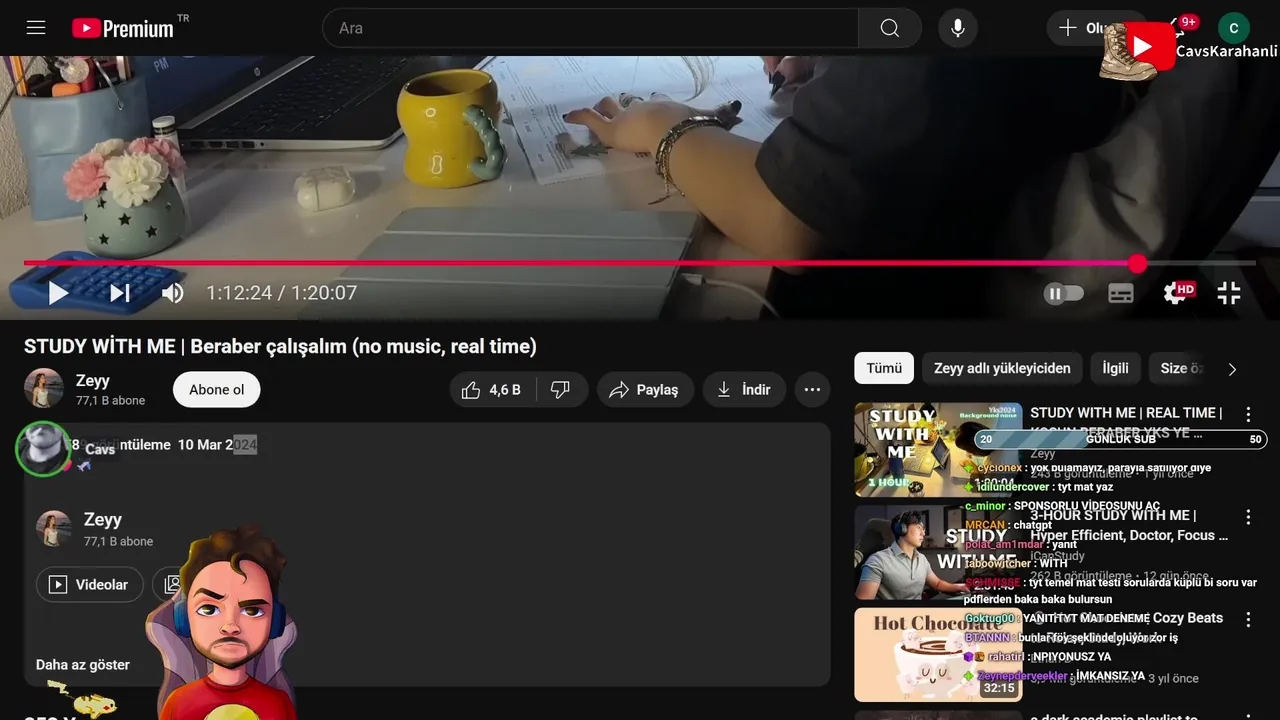Toggle subtitles captions button
Screen dimensions: 1280x720
[1121, 293]
